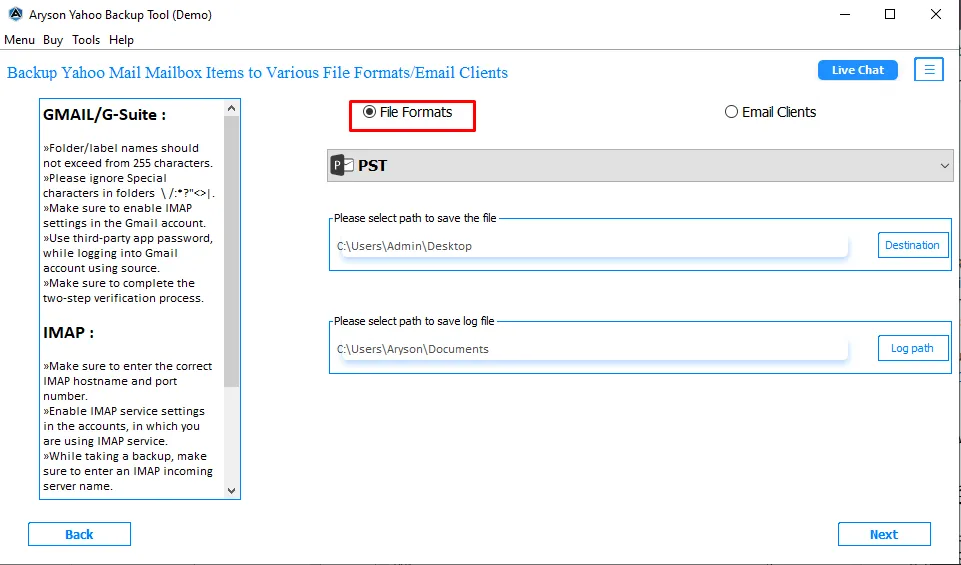Maximize the Aryson Yahoo Backup Tool window

click(890, 14)
